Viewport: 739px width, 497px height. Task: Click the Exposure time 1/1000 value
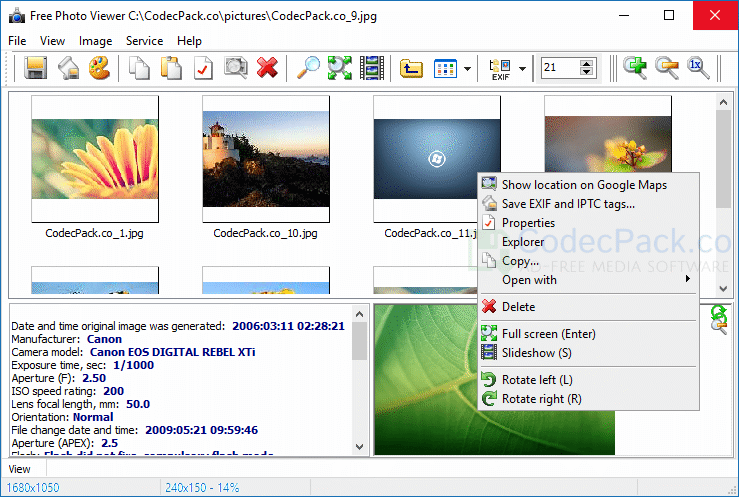pyautogui.click(x=133, y=365)
